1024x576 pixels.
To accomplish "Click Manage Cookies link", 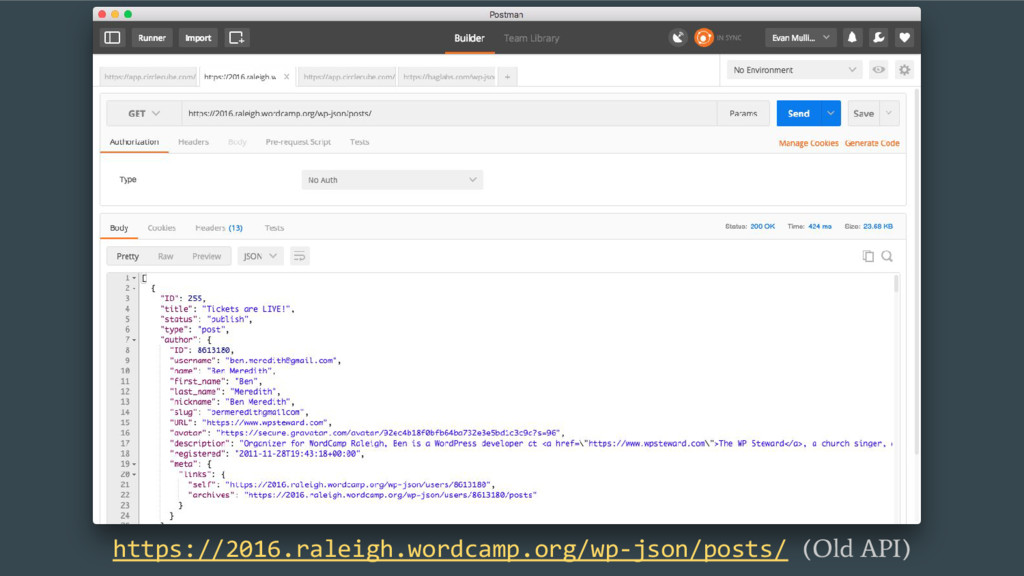I will pyautogui.click(x=808, y=143).
